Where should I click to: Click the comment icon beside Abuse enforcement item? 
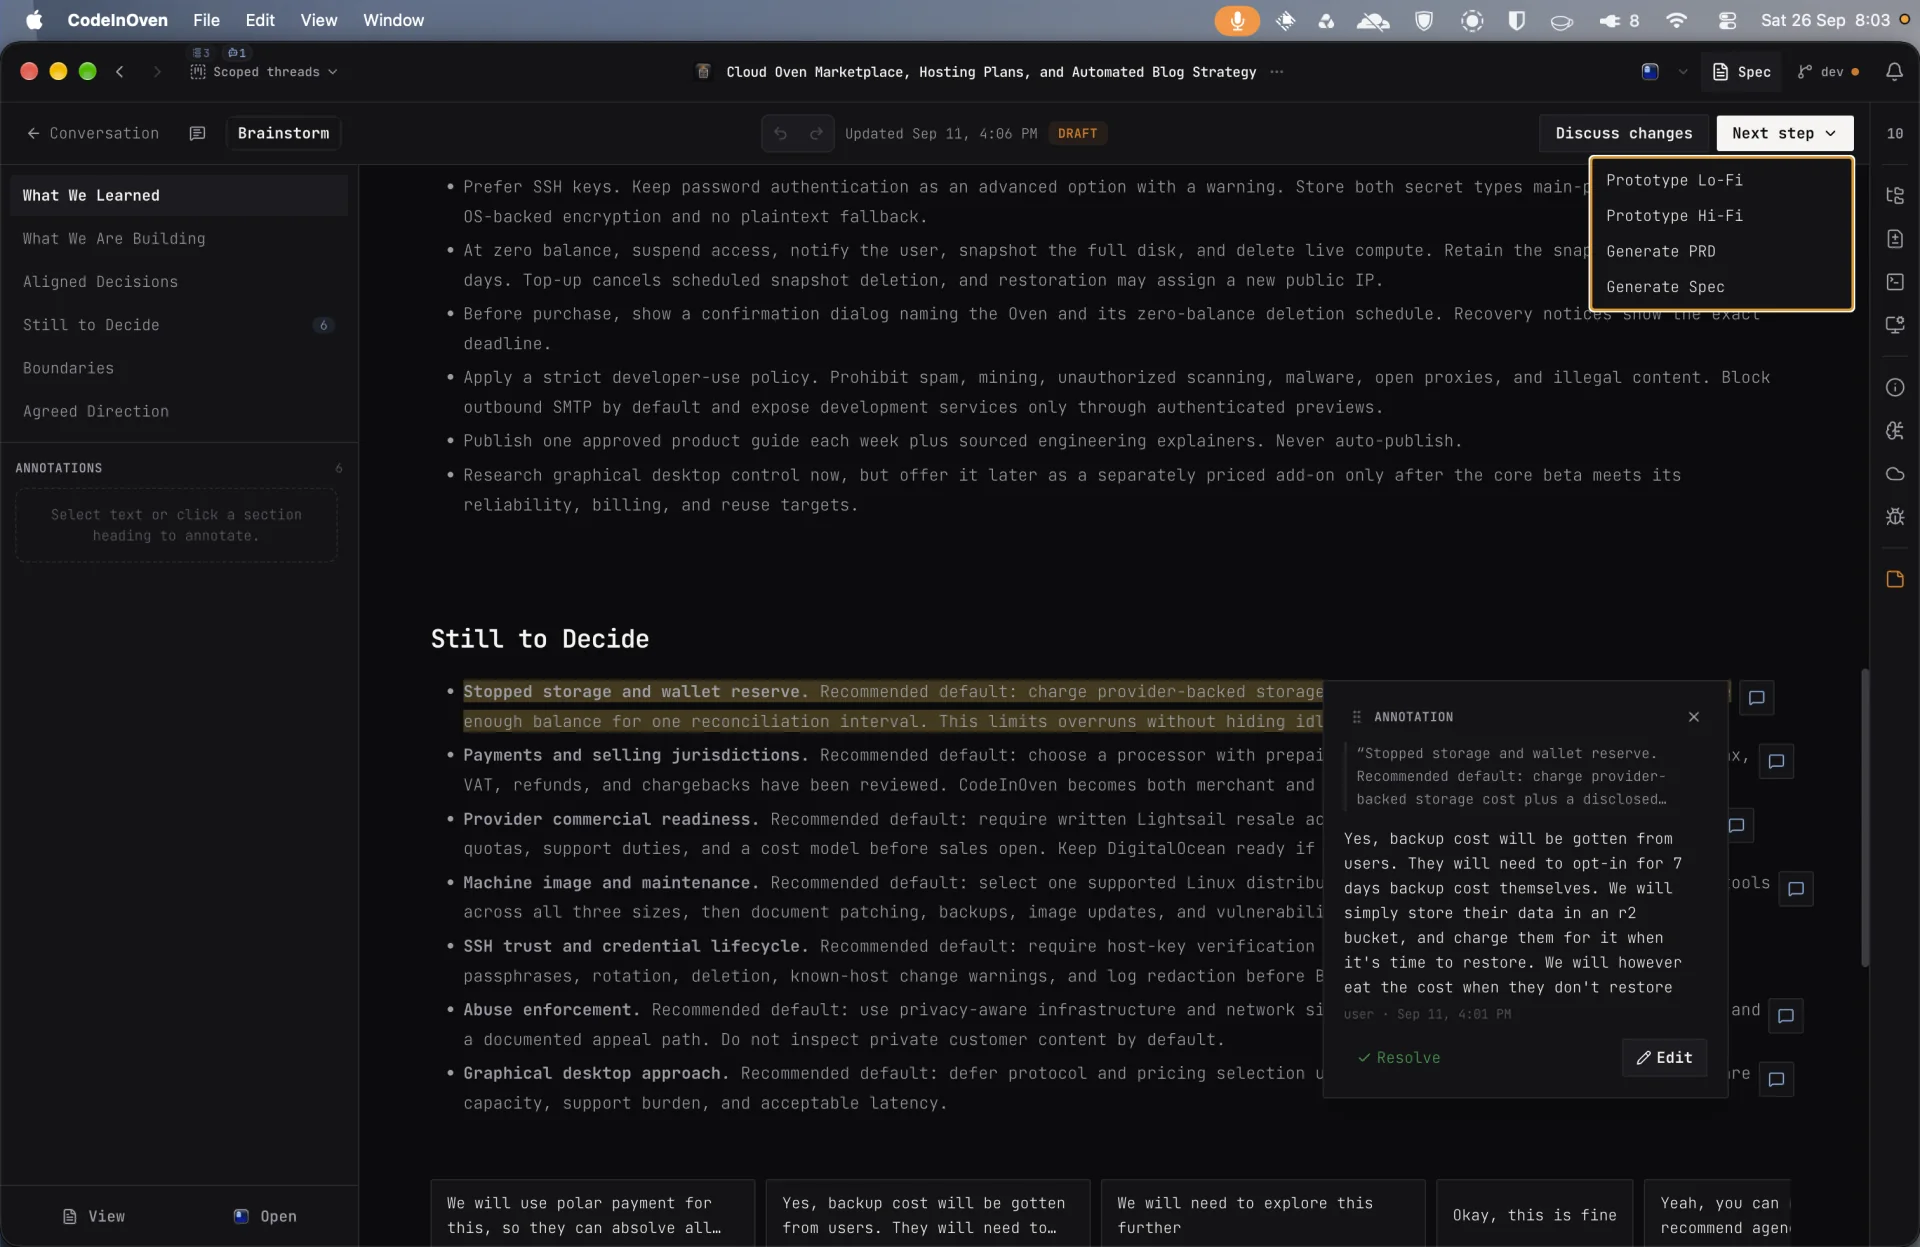point(1786,1016)
